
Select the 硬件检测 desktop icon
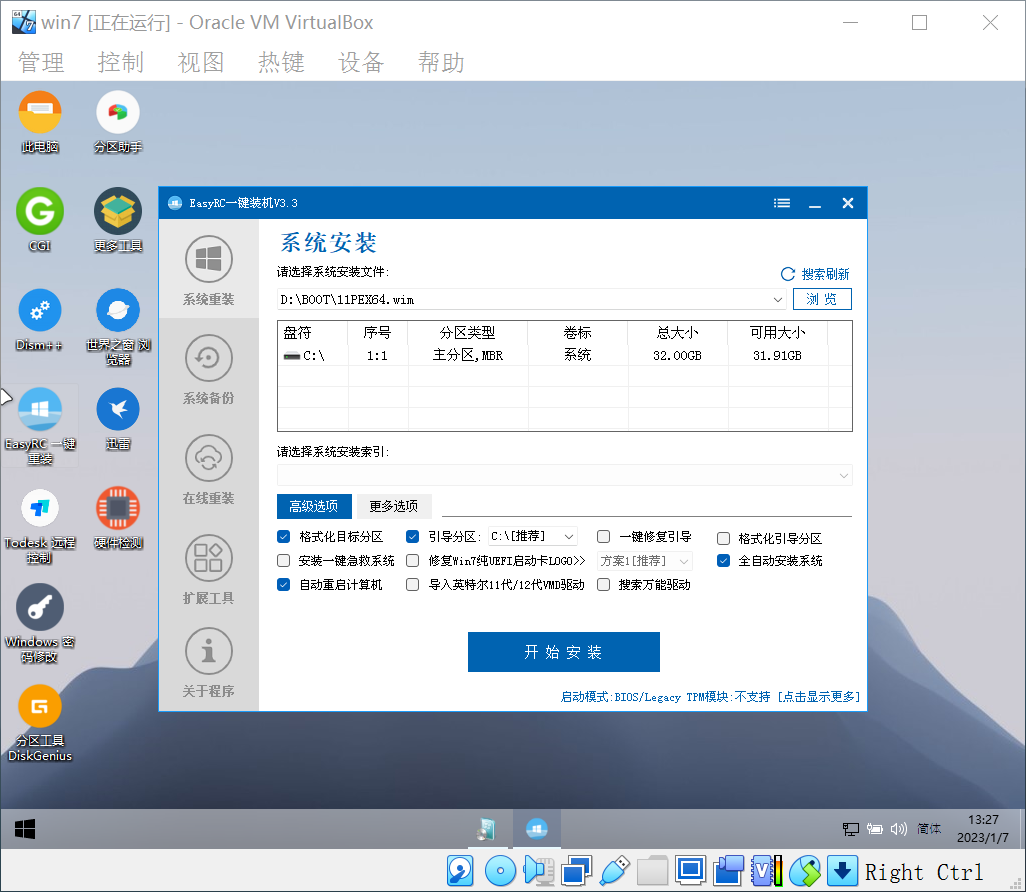coord(118,519)
